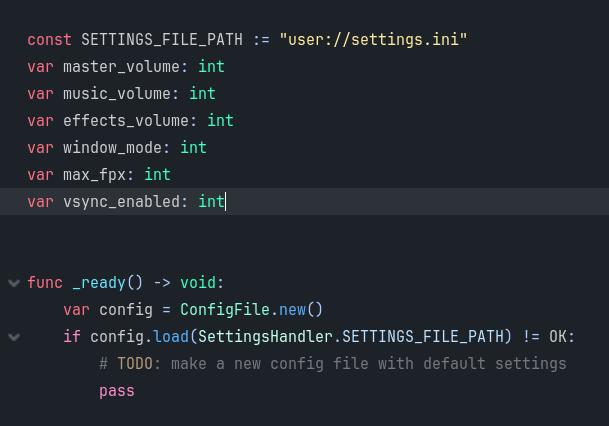Image resolution: width=609 pixels, height=426 pixels.
Task: Click the int type after master_volume
Action: [211, 67]
